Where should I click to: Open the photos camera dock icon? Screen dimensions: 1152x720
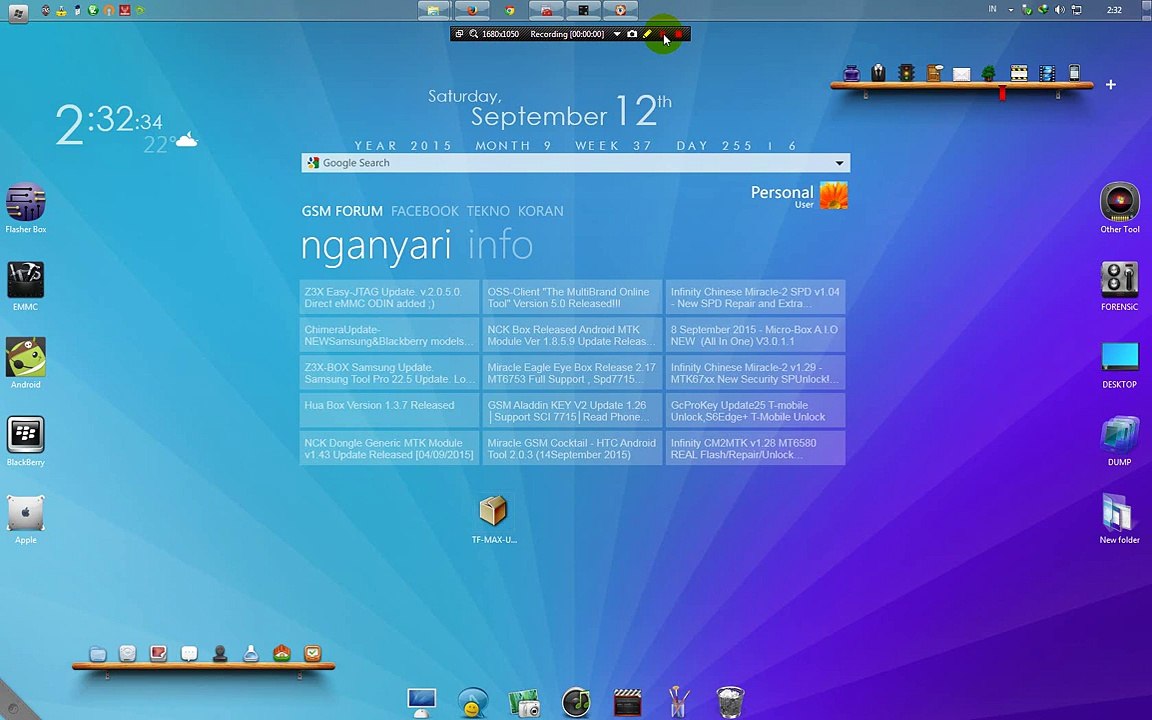point(525,702)
